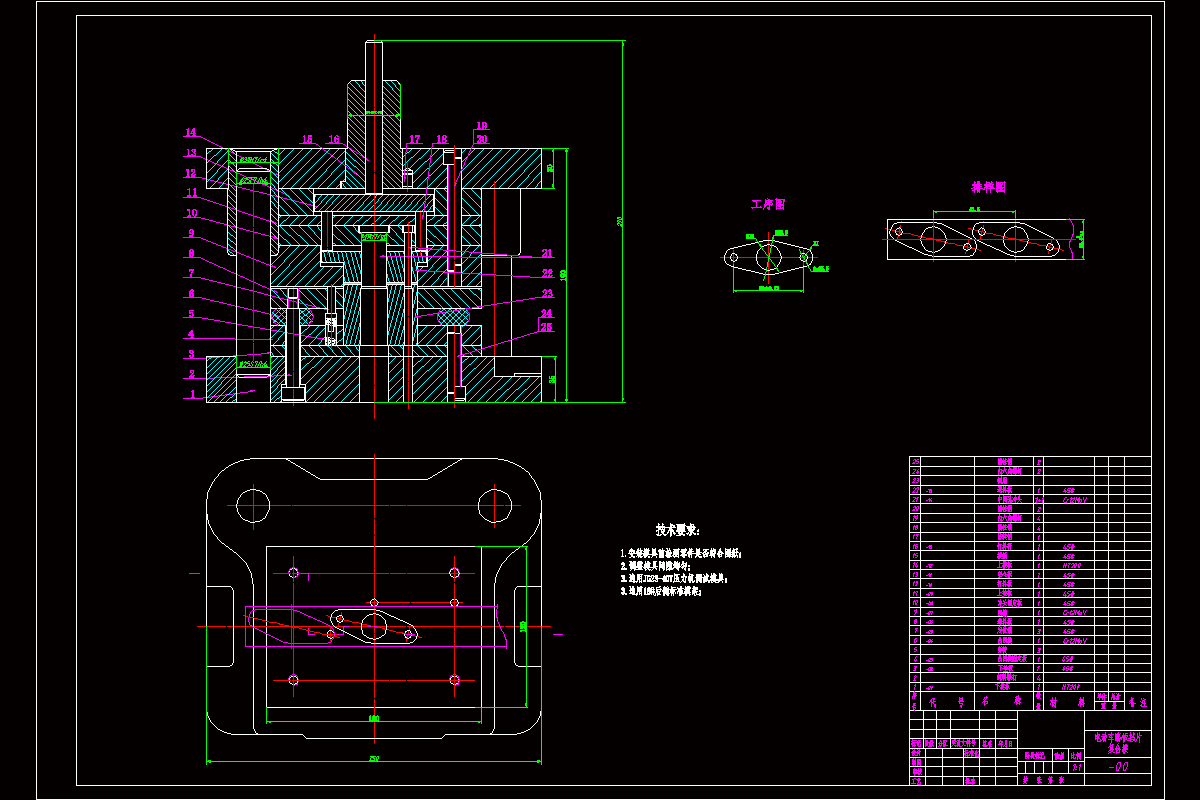Click part callout number 17 above section view

(x=415, y=140)
